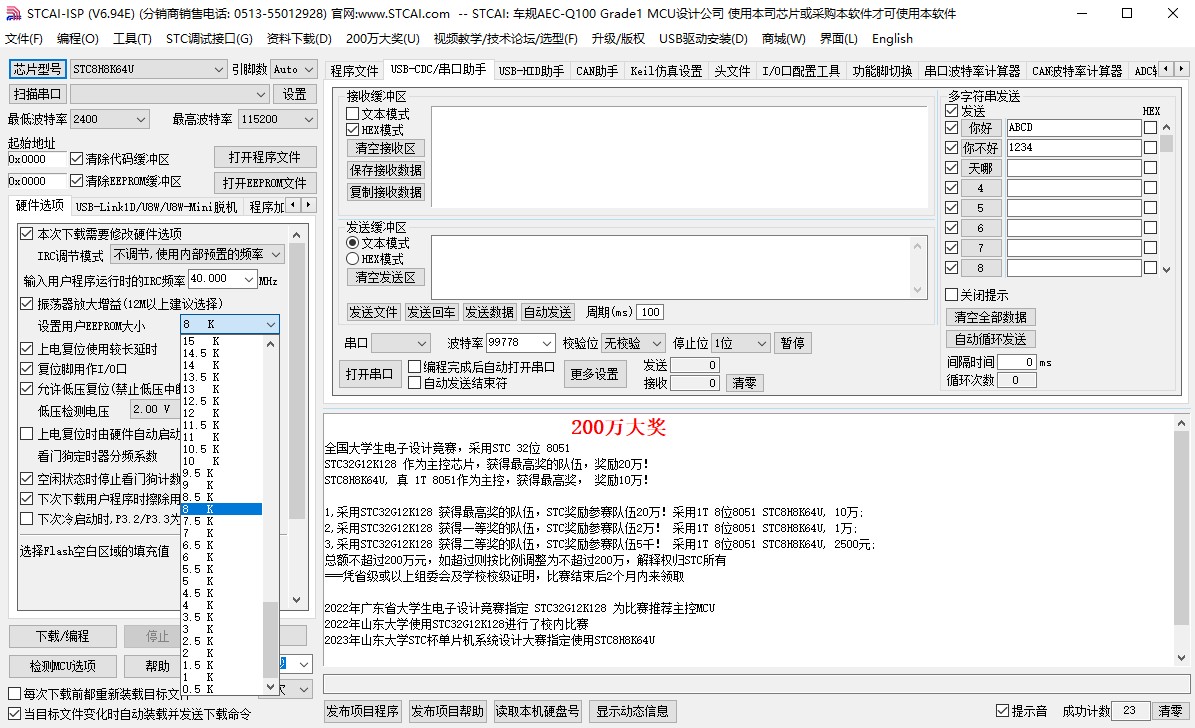Enable 自动发送结束符 checkbox

click(415, 383)
